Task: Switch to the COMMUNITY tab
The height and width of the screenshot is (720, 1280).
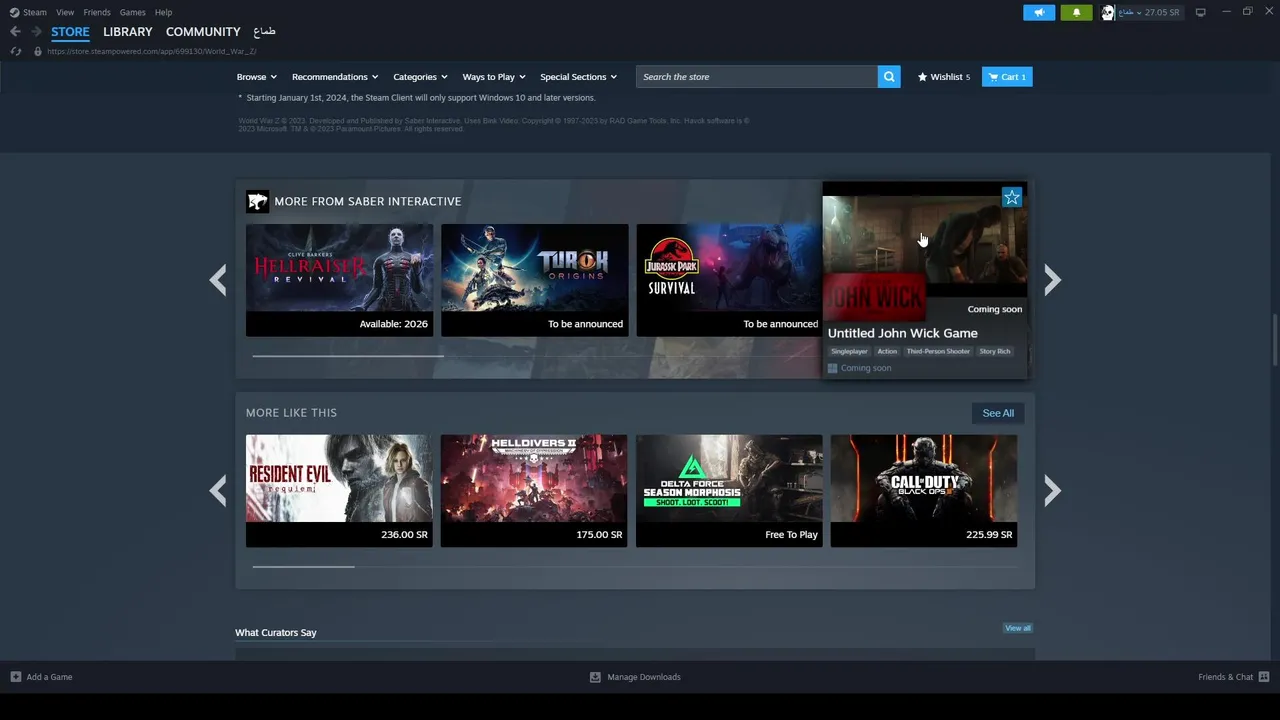Action: click(x=203, y=32)
